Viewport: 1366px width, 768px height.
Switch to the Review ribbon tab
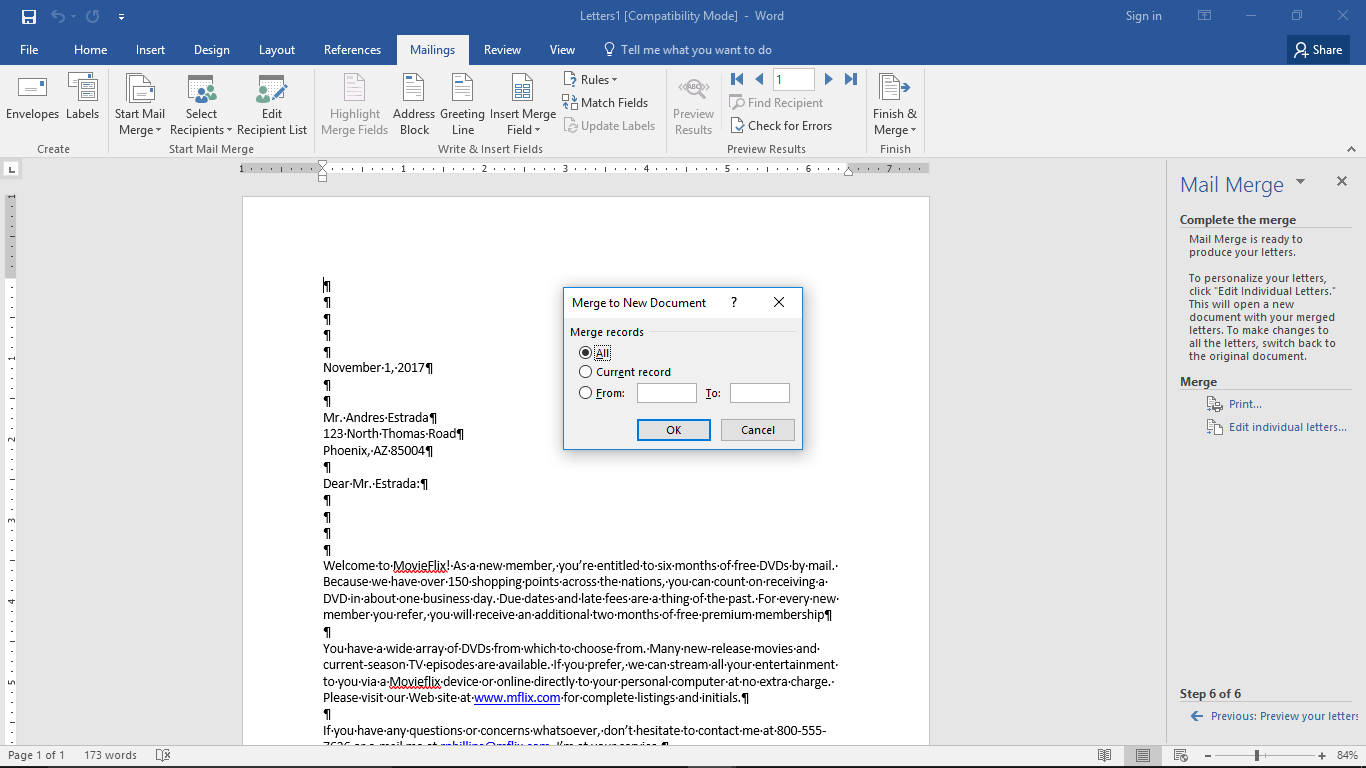[502, 49]
